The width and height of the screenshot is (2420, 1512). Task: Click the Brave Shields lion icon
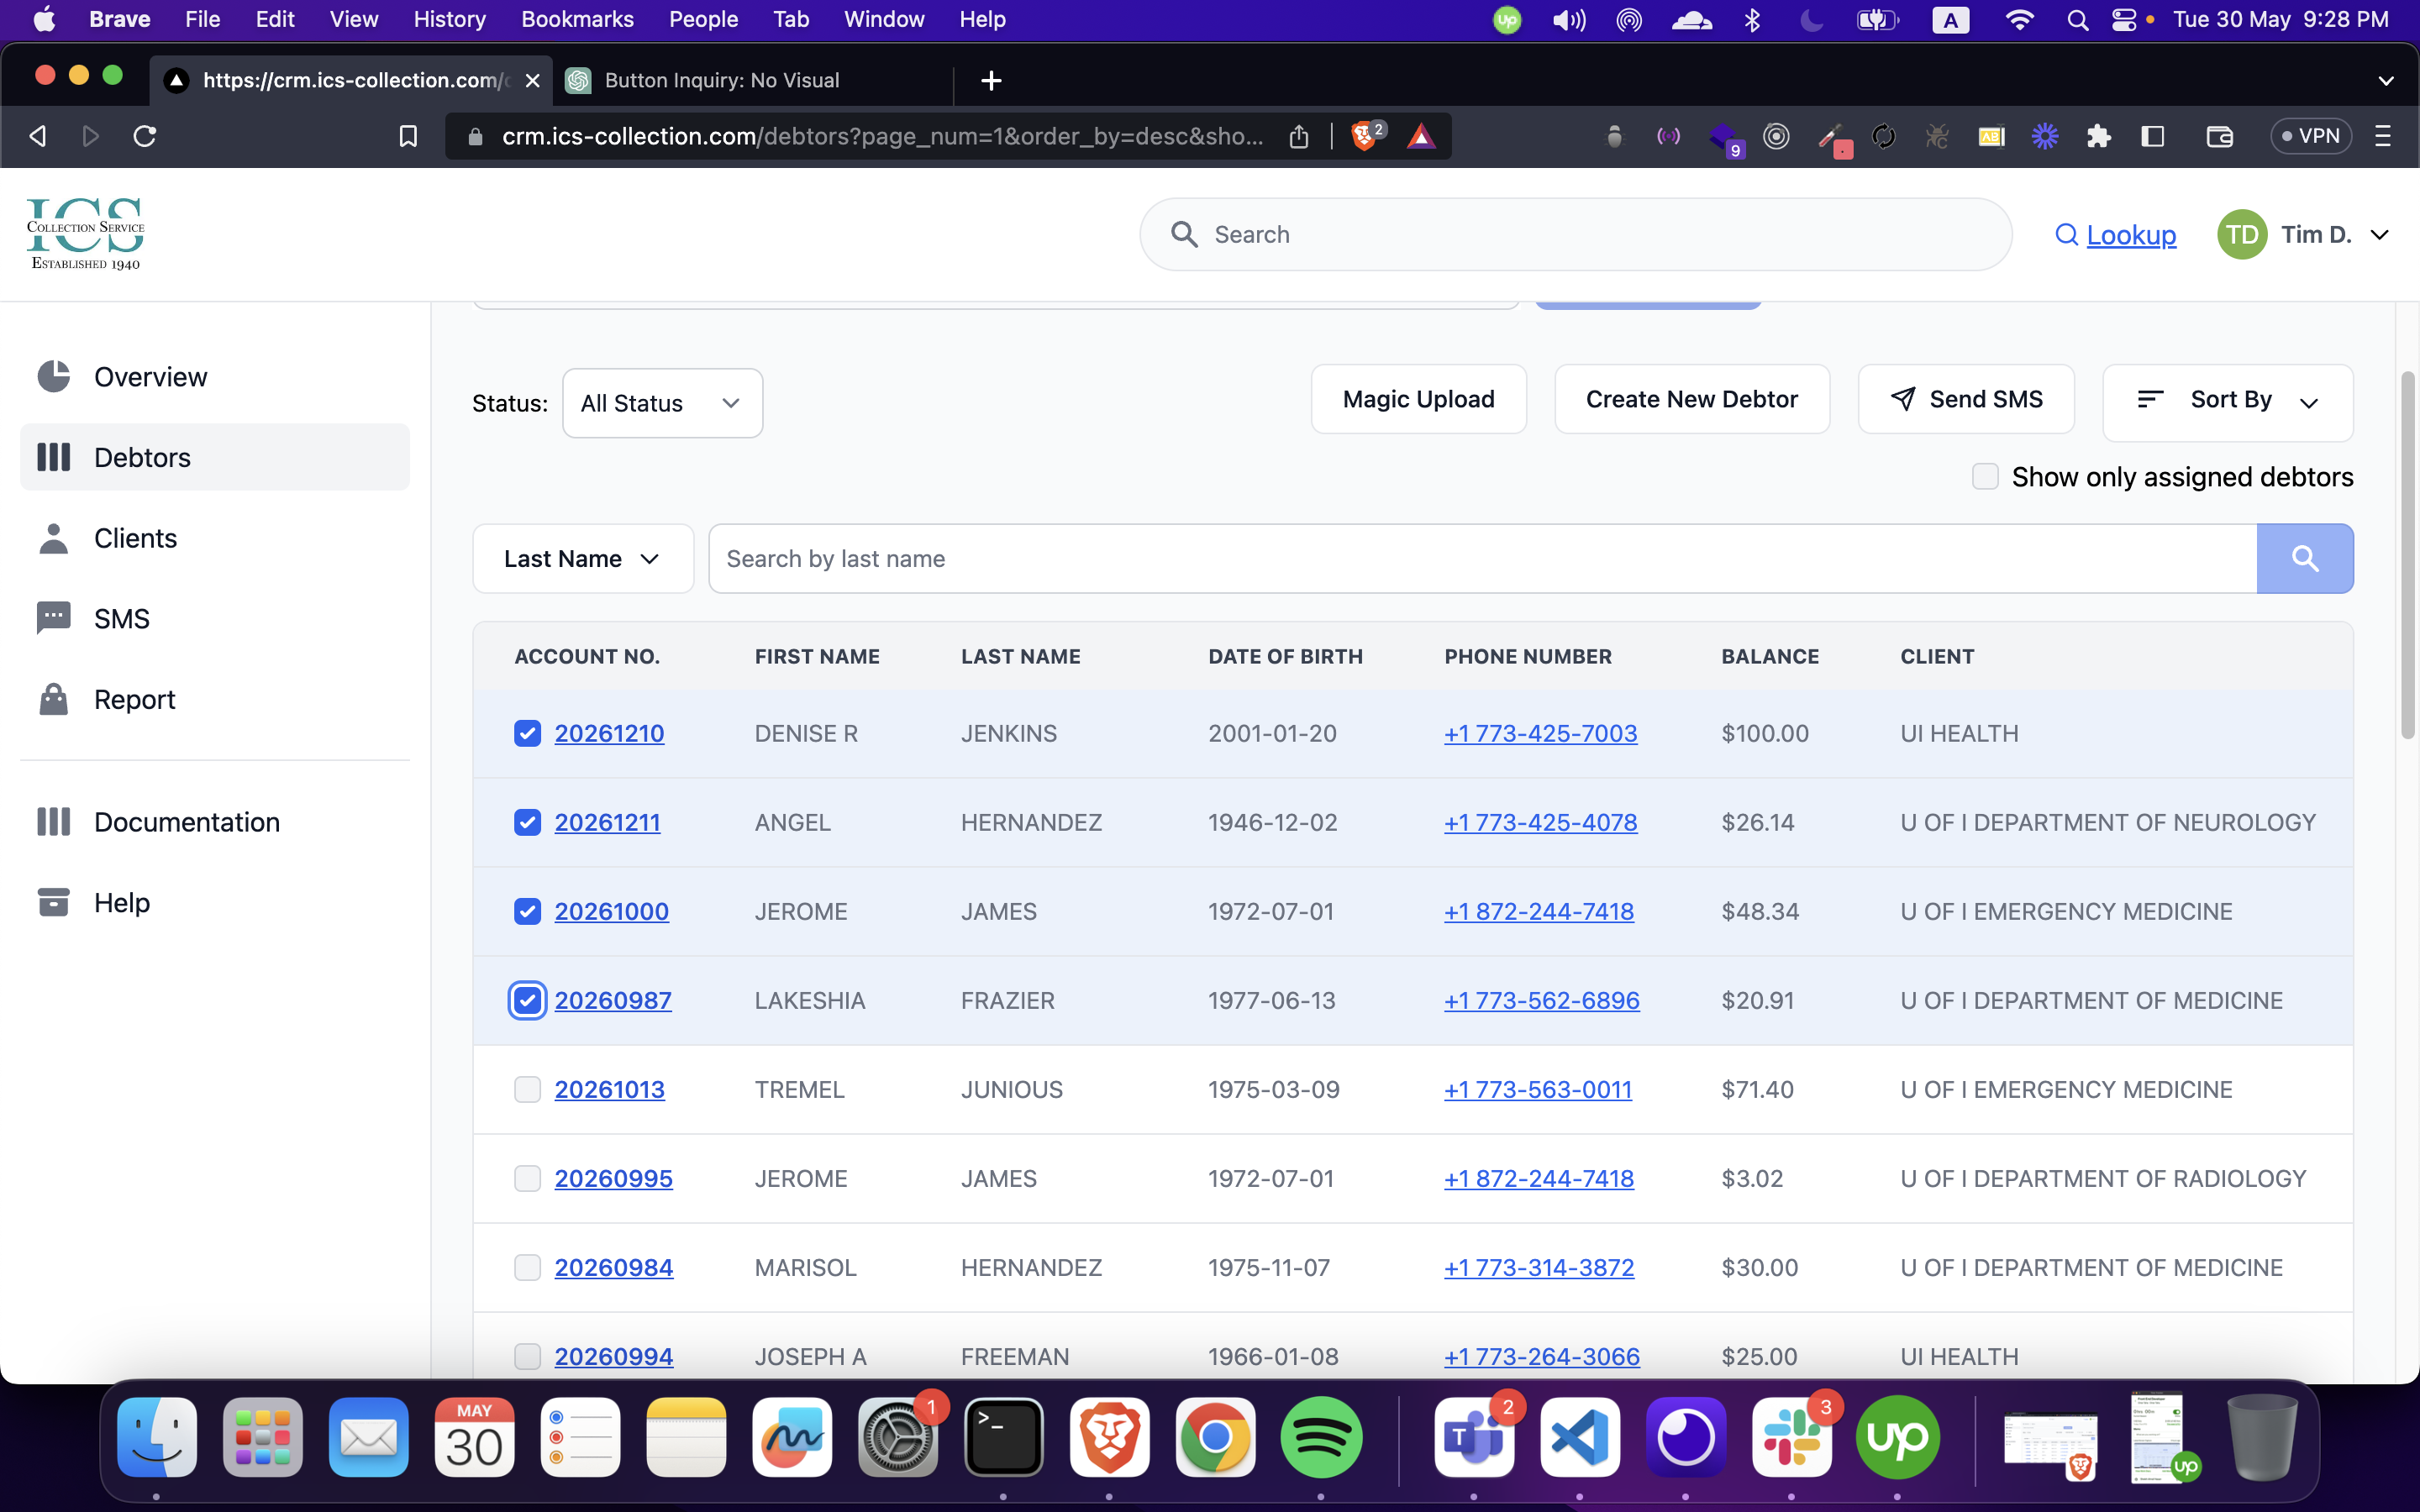click(x=1363, y=136)
